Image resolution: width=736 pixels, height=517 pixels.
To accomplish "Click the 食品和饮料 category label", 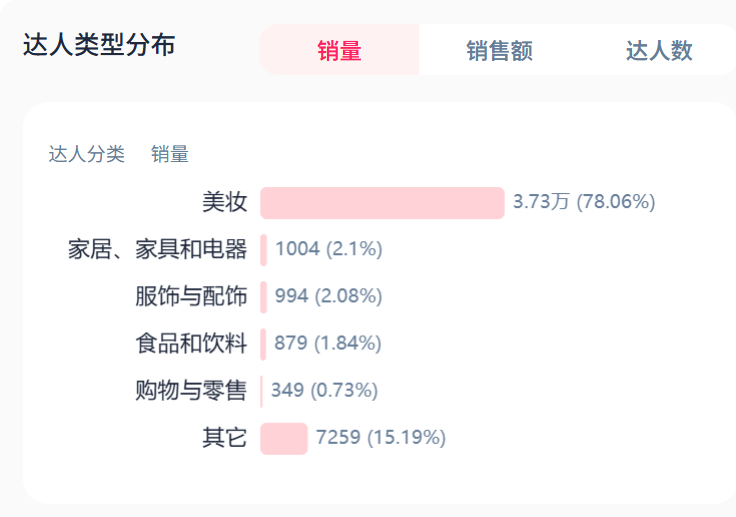I will click(191, 343).
